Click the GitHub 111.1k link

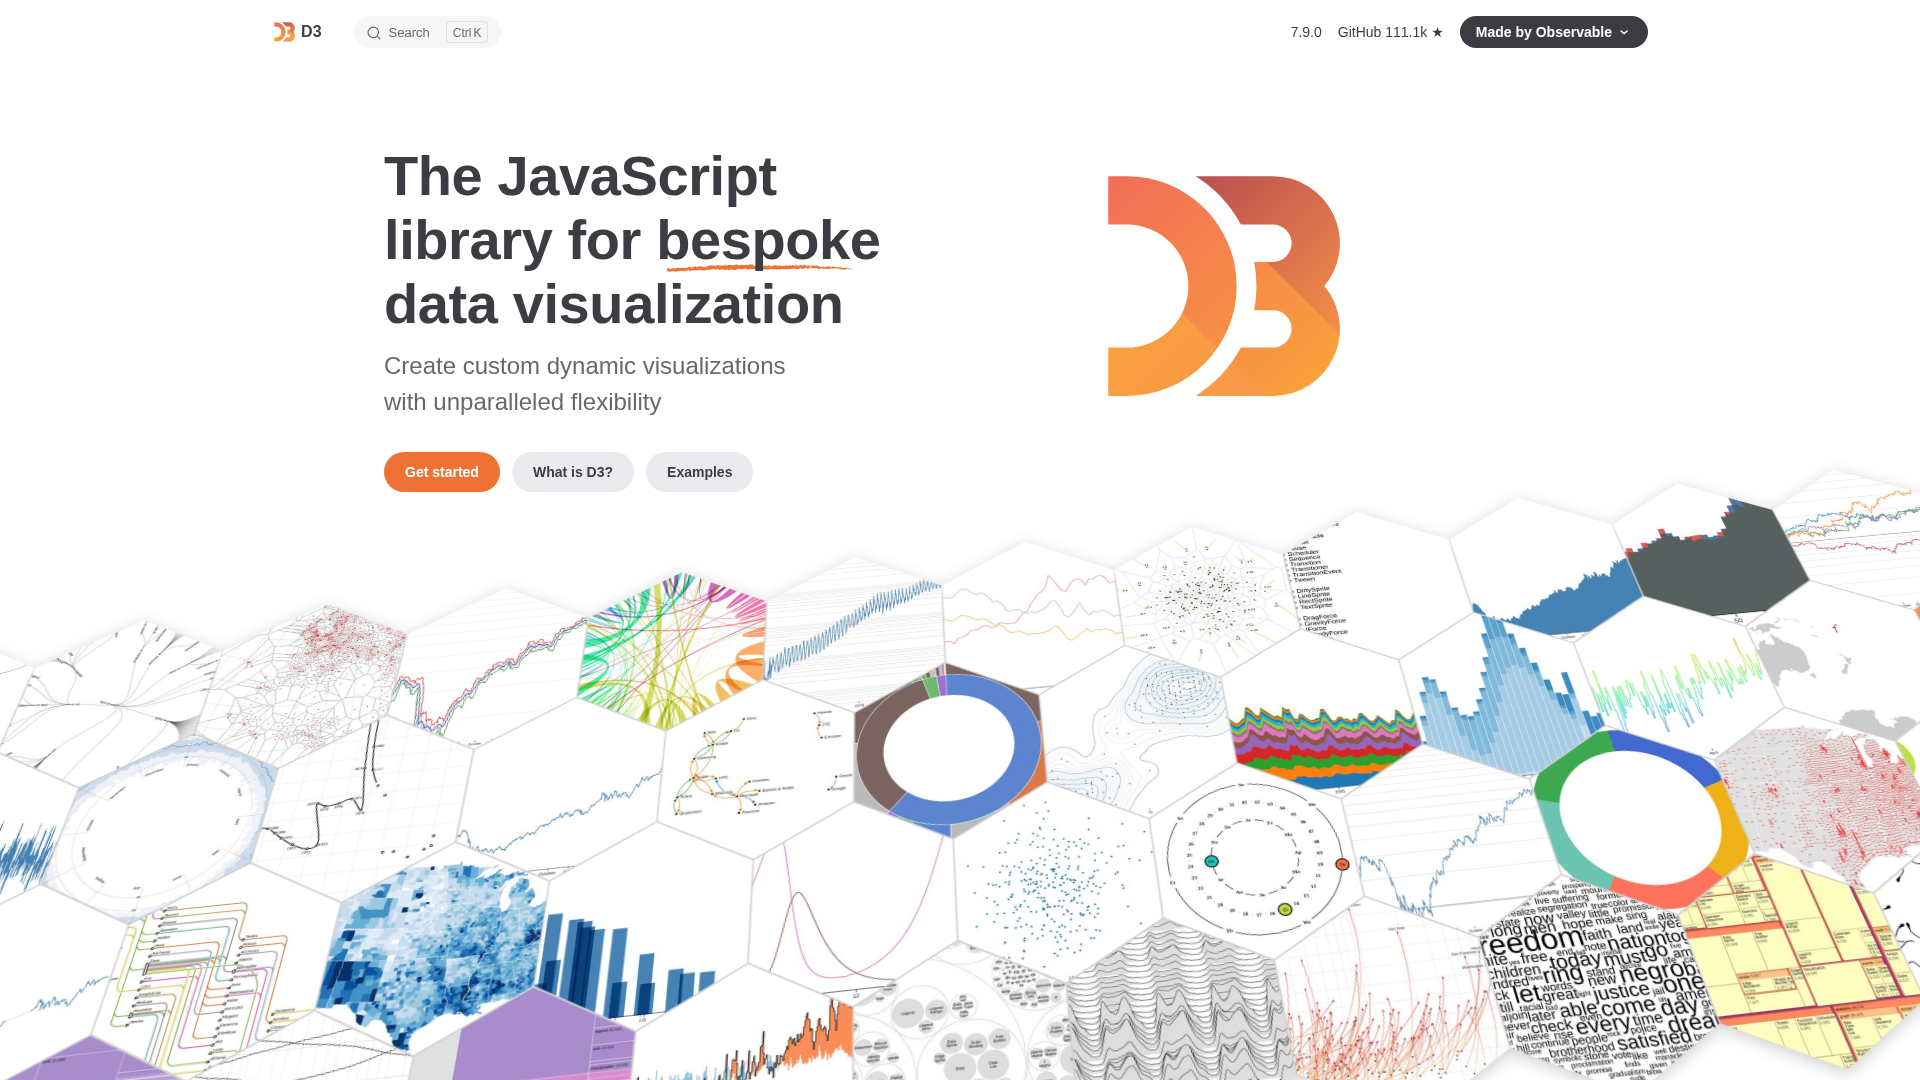[x=1381, y=31]
